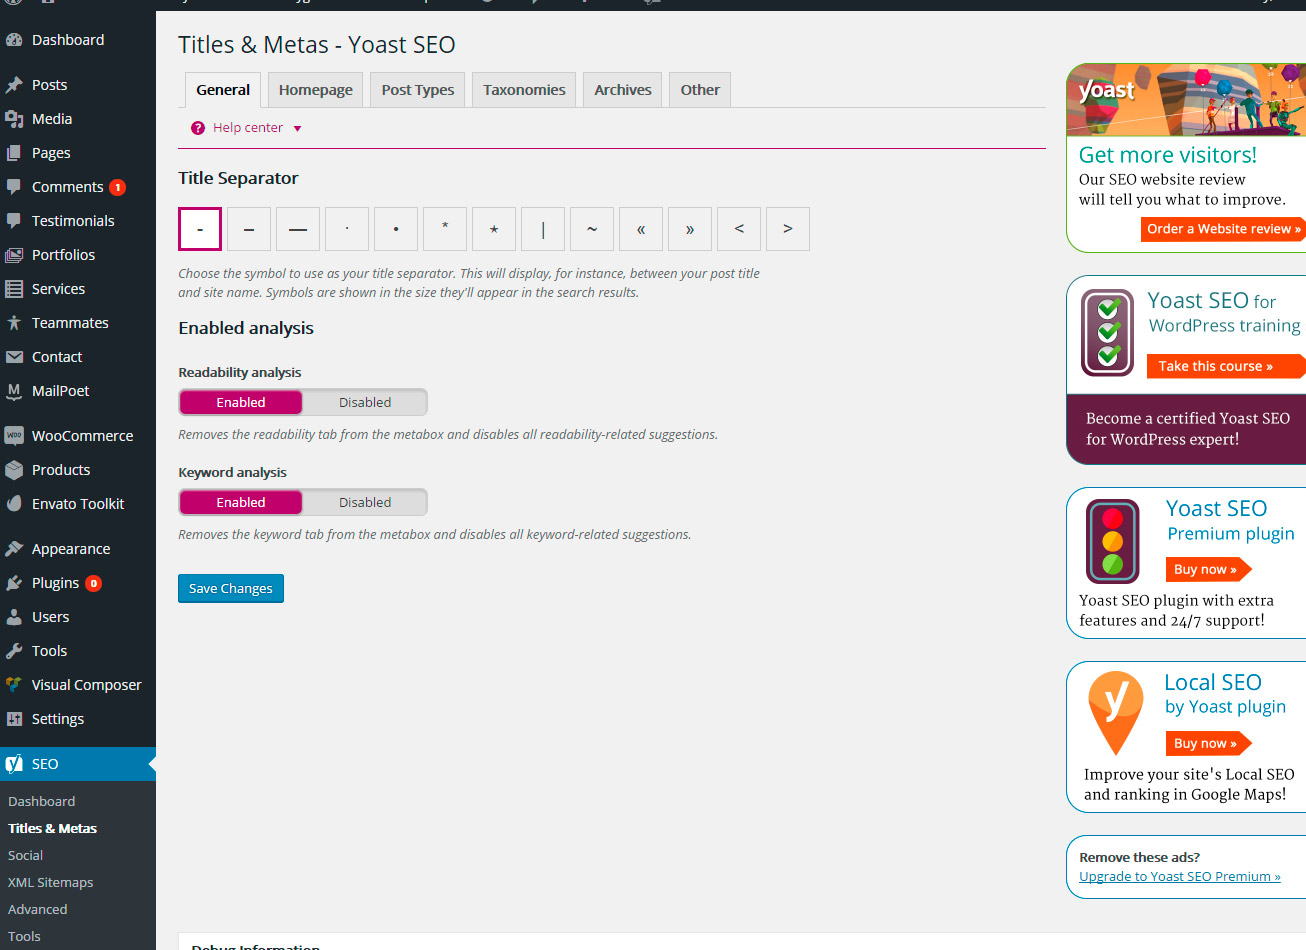Open the Taxonomies tab
The height and width of the screenshot is (950, 1306).
coord(524,90)
